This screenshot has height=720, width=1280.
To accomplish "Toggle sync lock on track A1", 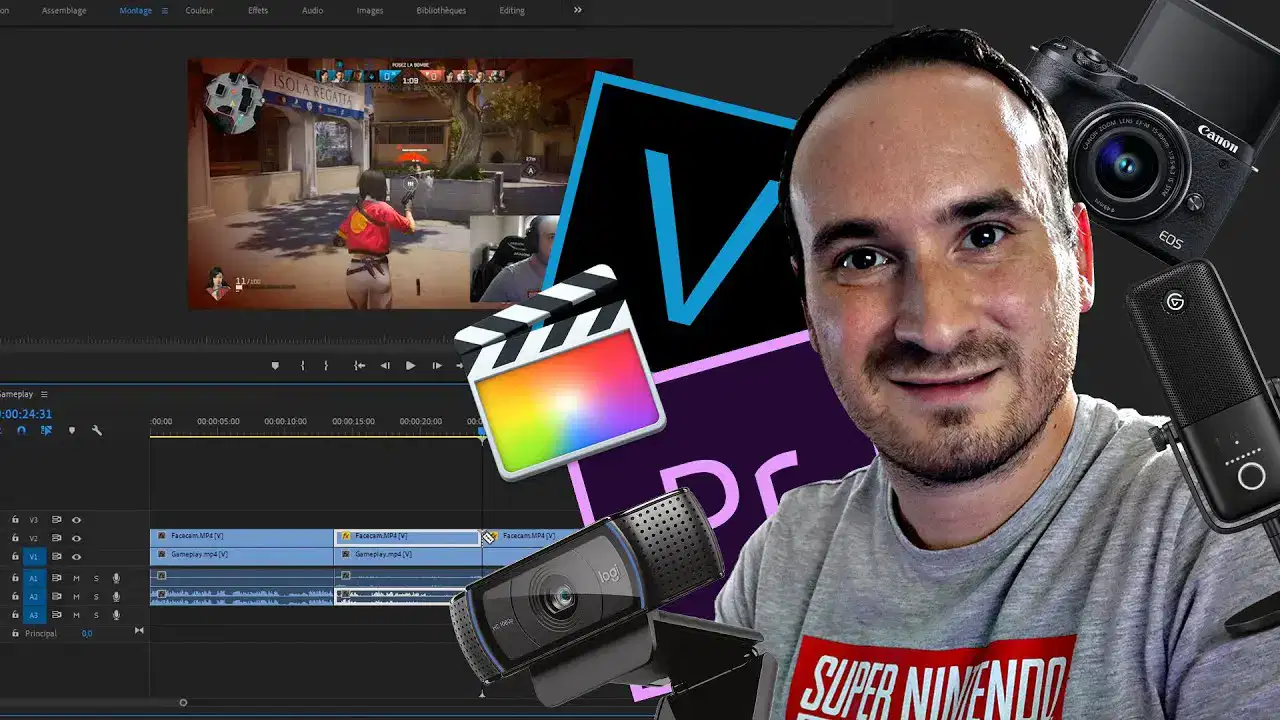I will [x=57, y=578].
